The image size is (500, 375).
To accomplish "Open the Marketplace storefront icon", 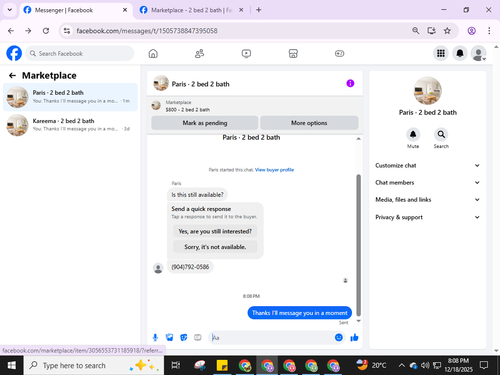I will tap(293, 53).
